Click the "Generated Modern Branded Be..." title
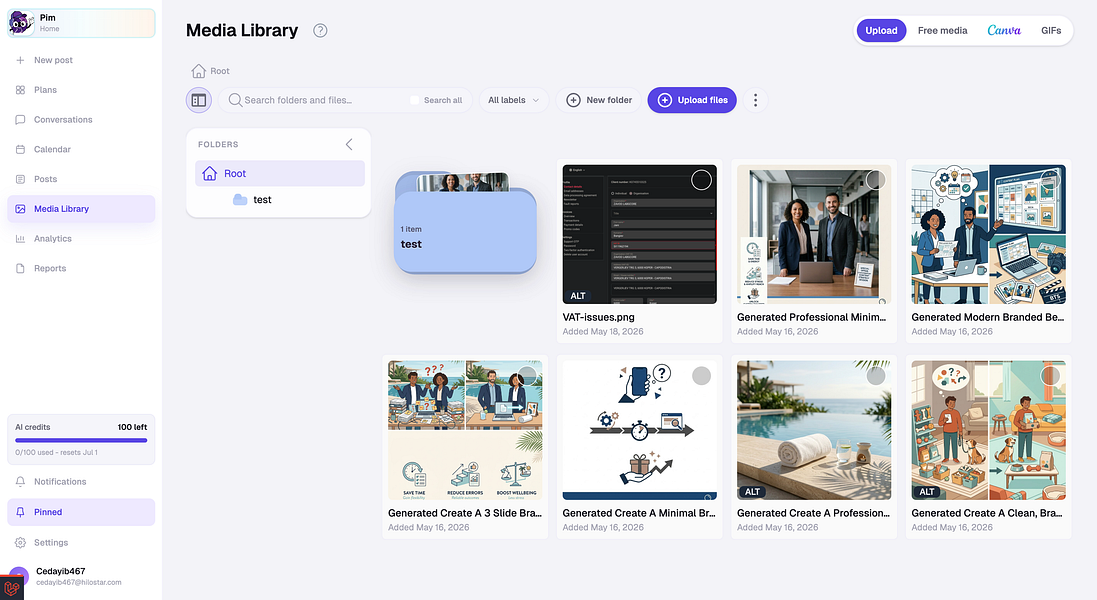Screen dimensions: 1097x600 pos(987,317)
